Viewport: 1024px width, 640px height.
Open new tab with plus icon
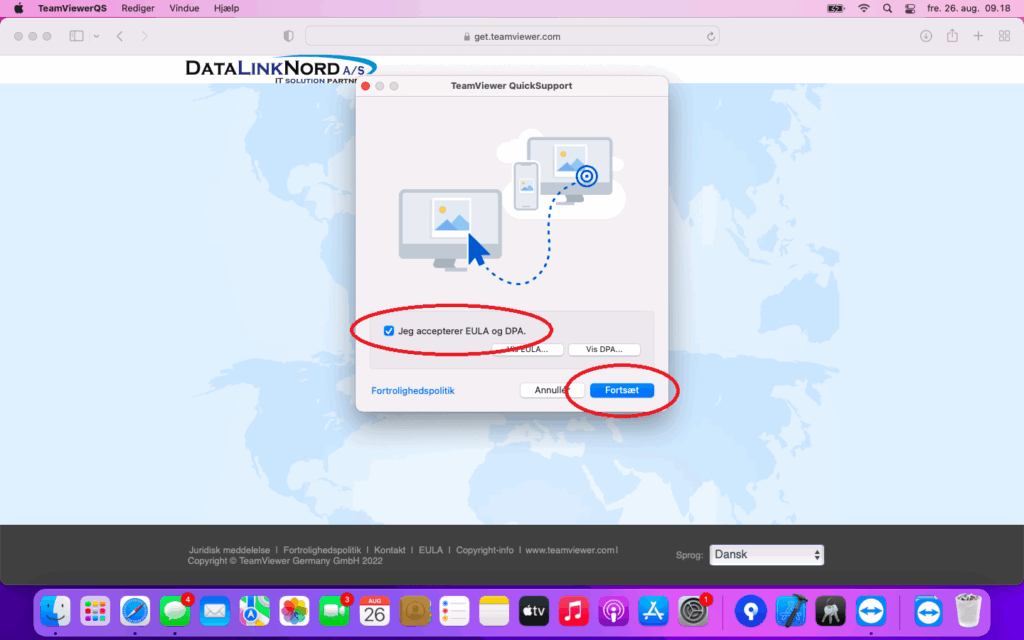(x=978, y=36)
